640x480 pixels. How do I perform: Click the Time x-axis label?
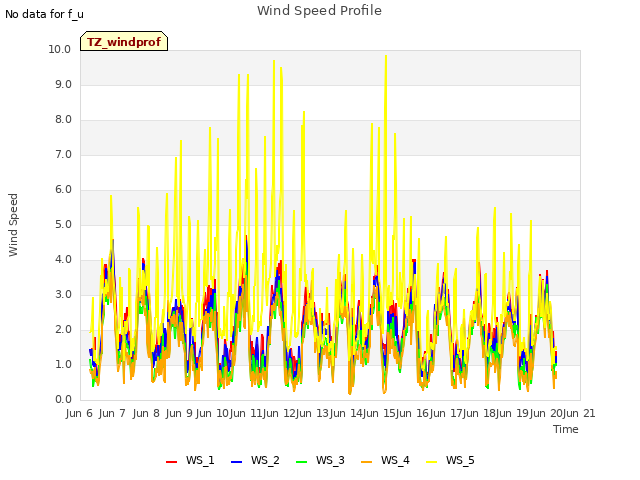566,429
